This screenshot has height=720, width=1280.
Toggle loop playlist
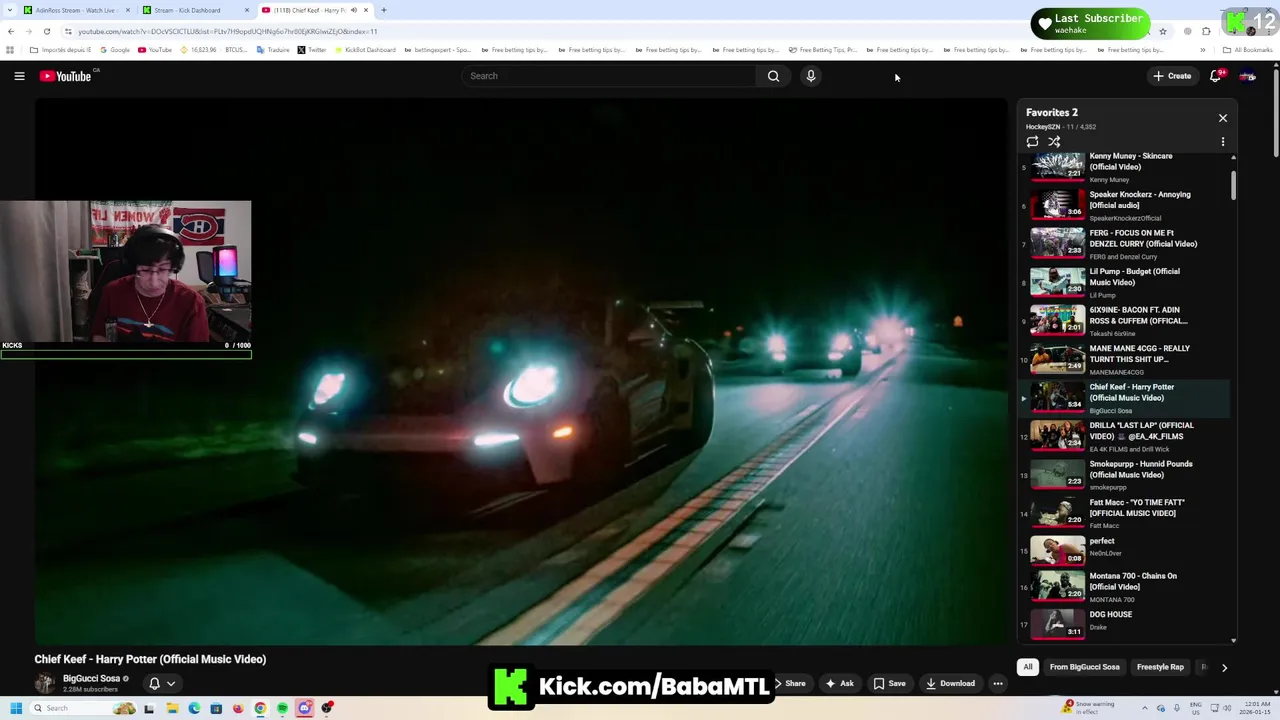(x=1032, y=142)
